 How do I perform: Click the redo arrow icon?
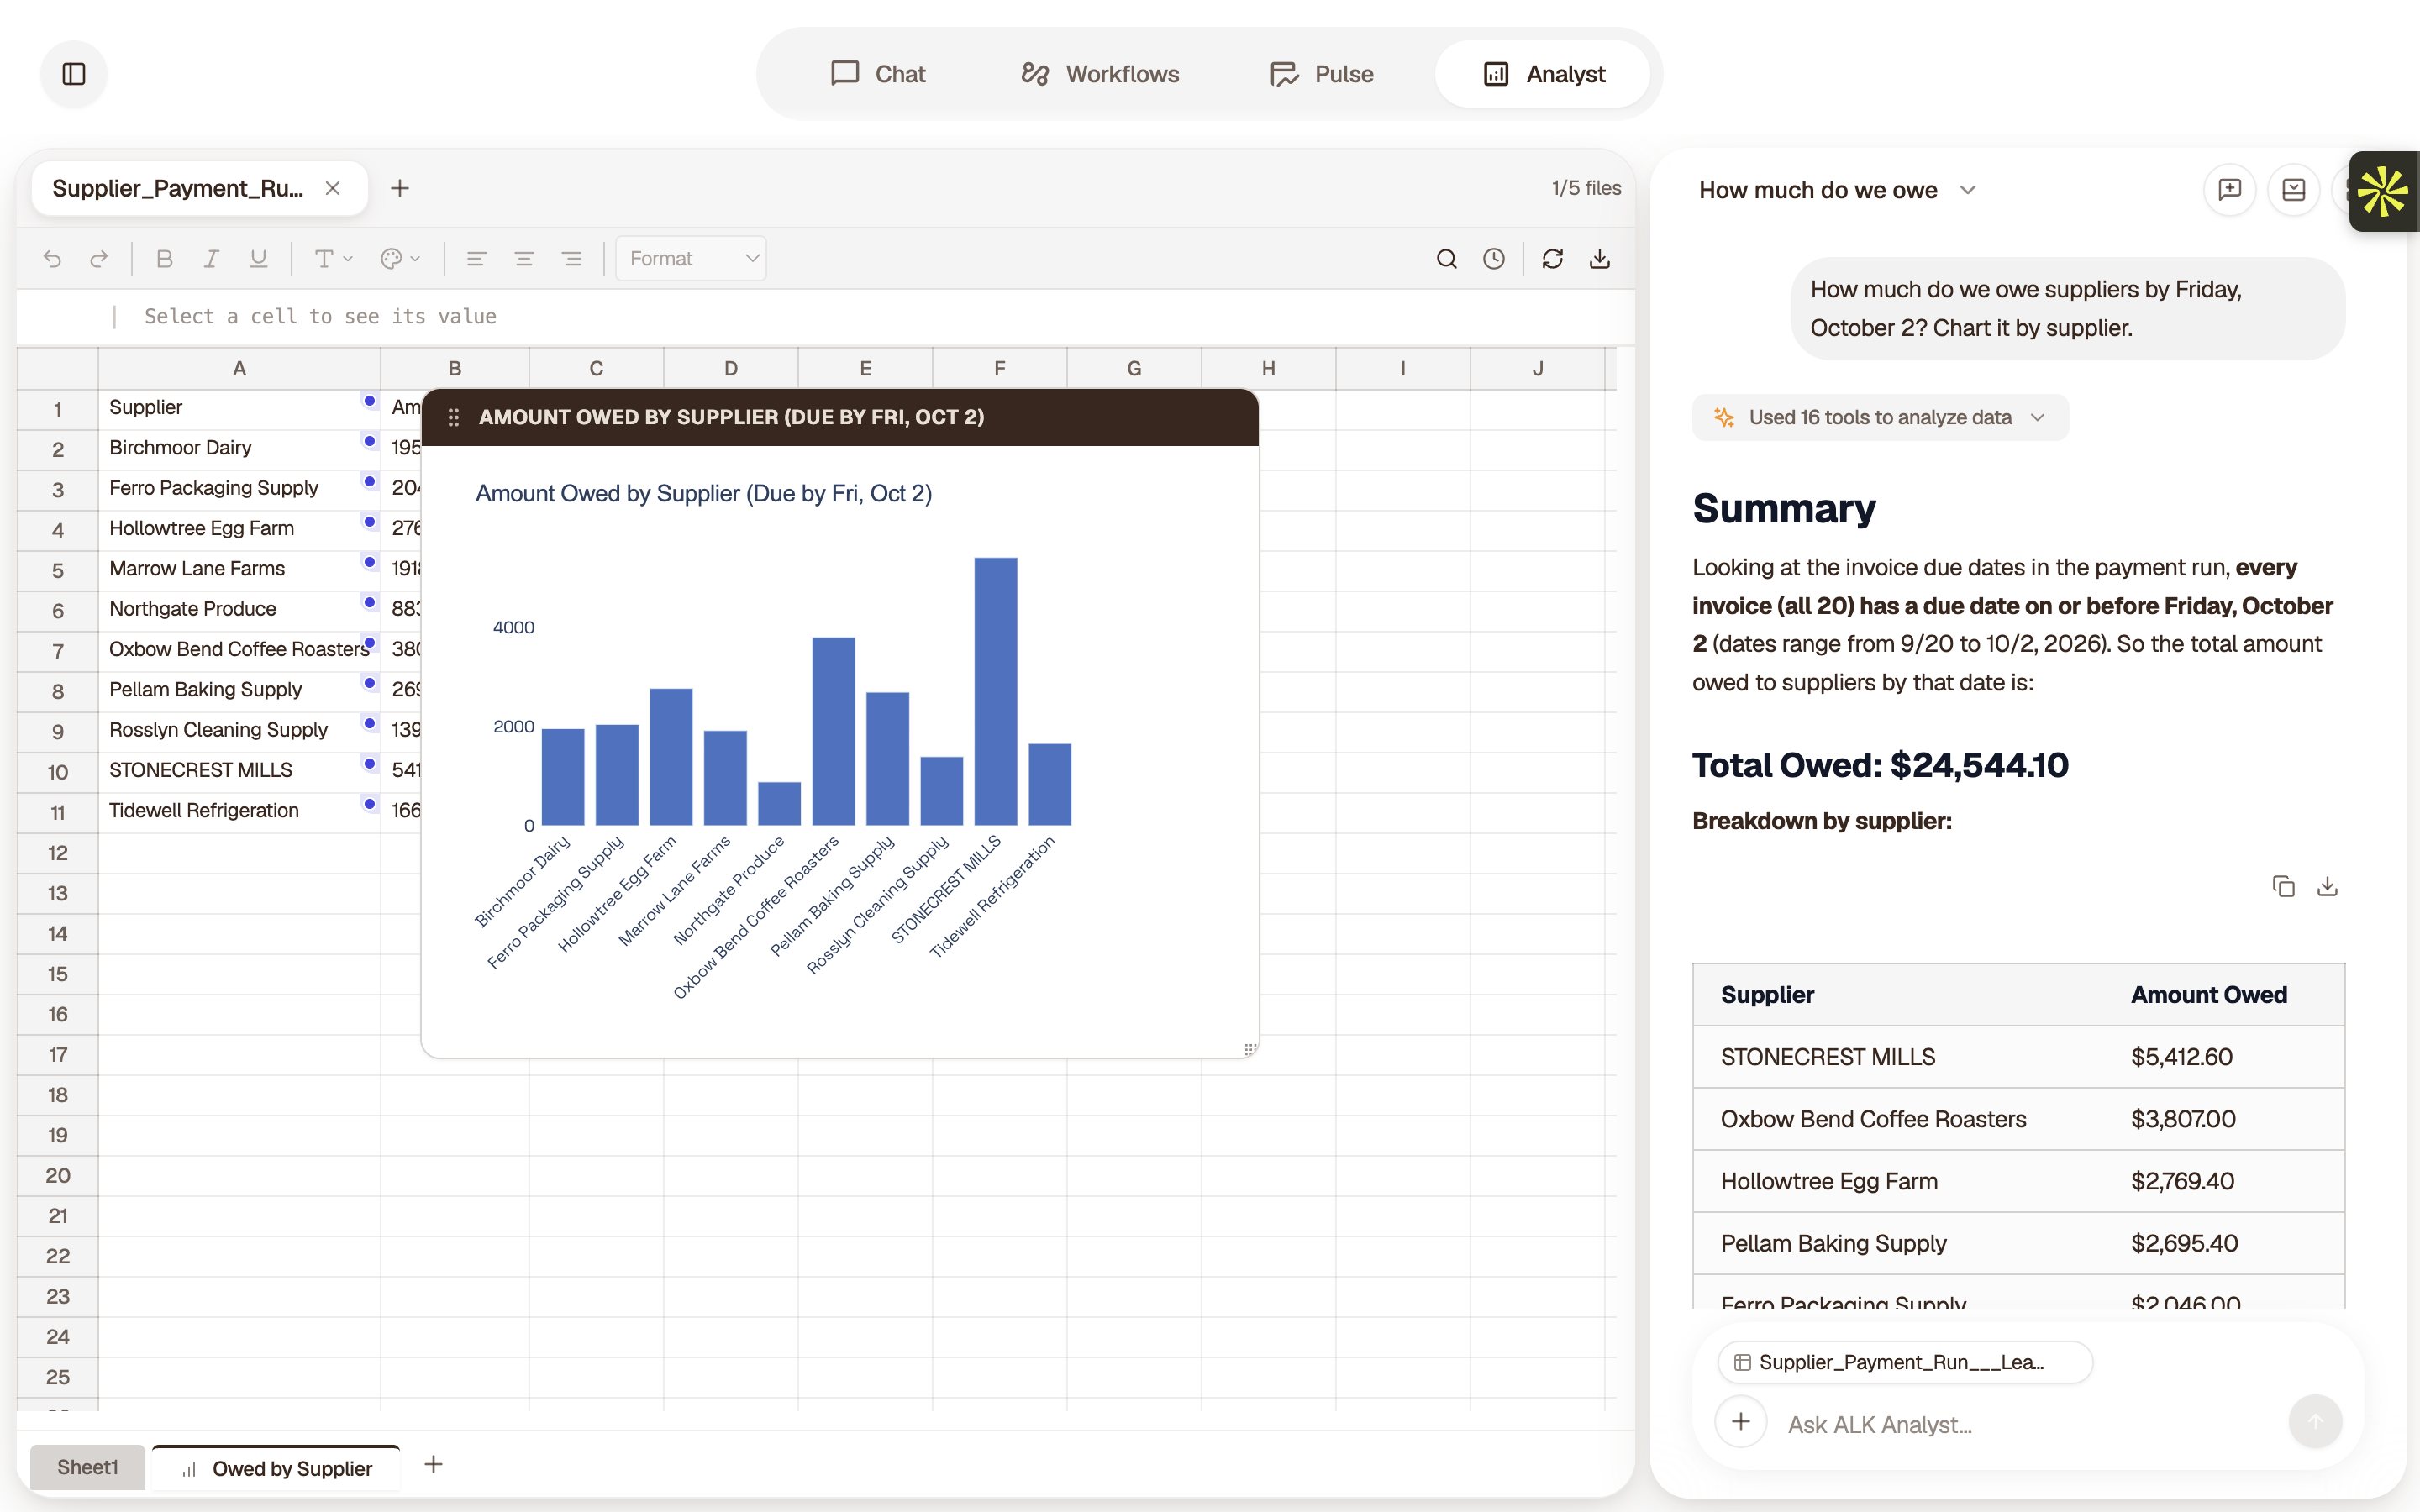pyautogui.click(x=99, y=259)
